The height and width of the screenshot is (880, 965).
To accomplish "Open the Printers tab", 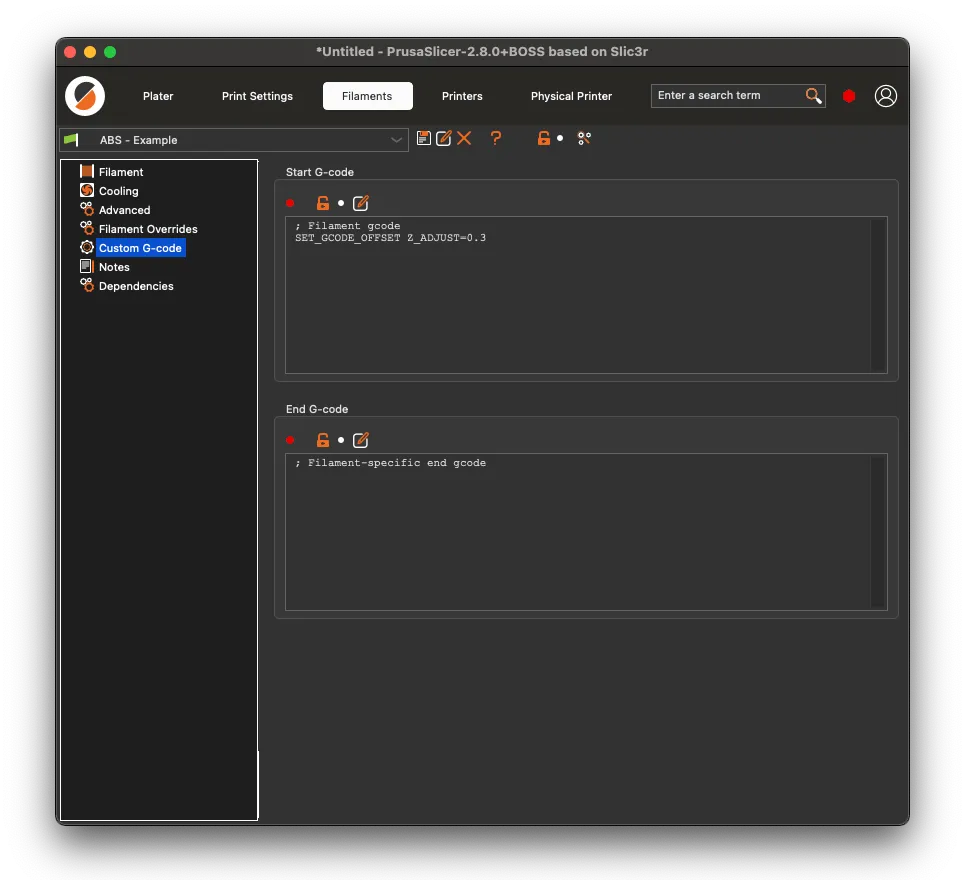I will [462, 96].
